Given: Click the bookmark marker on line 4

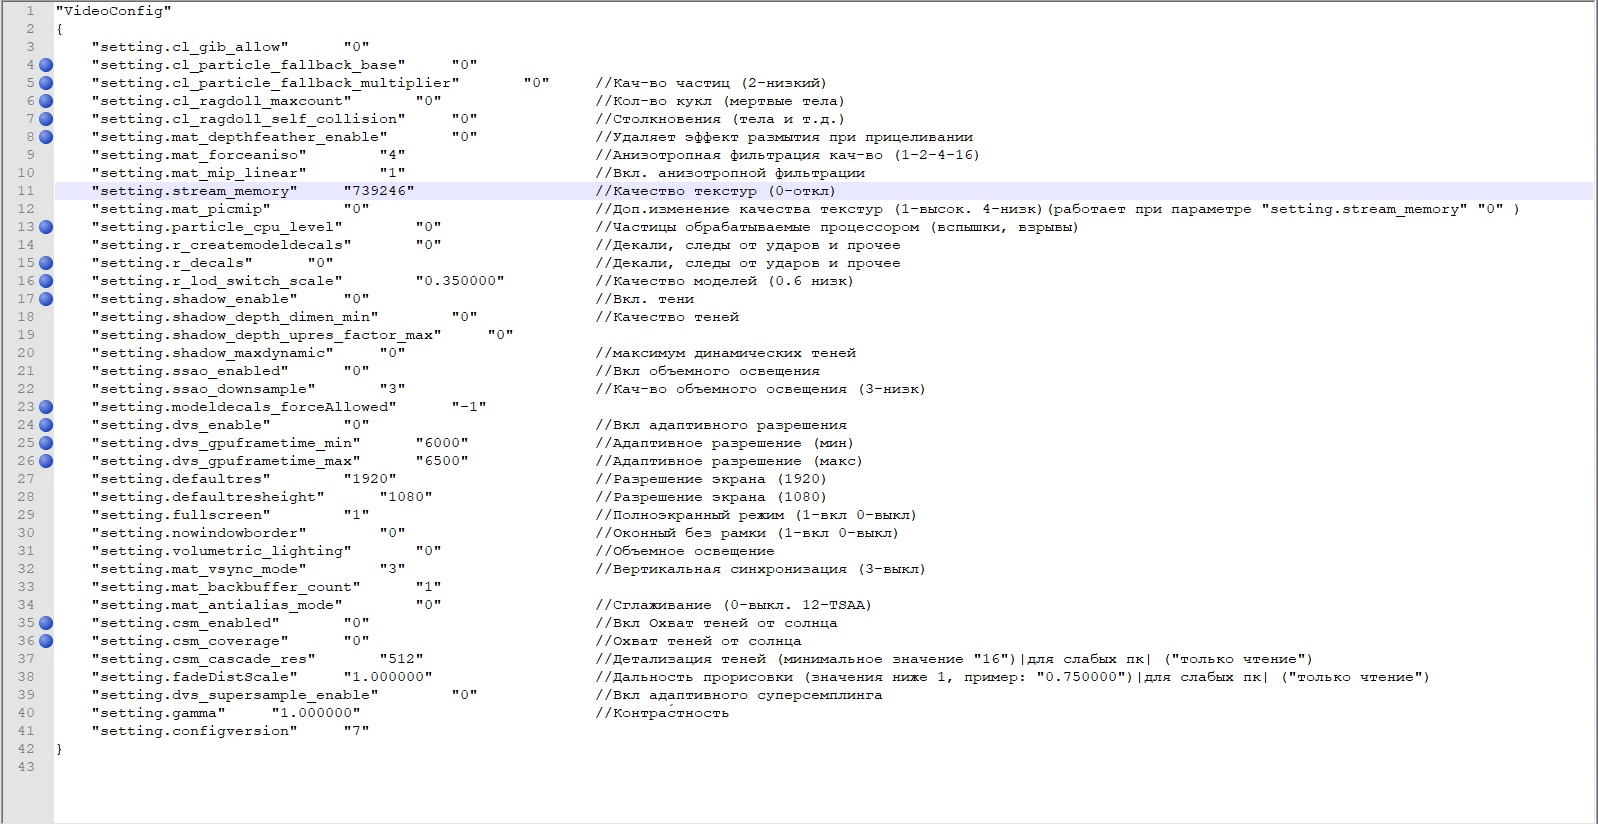Looking at the screenshot, I should tap(46, 65).
